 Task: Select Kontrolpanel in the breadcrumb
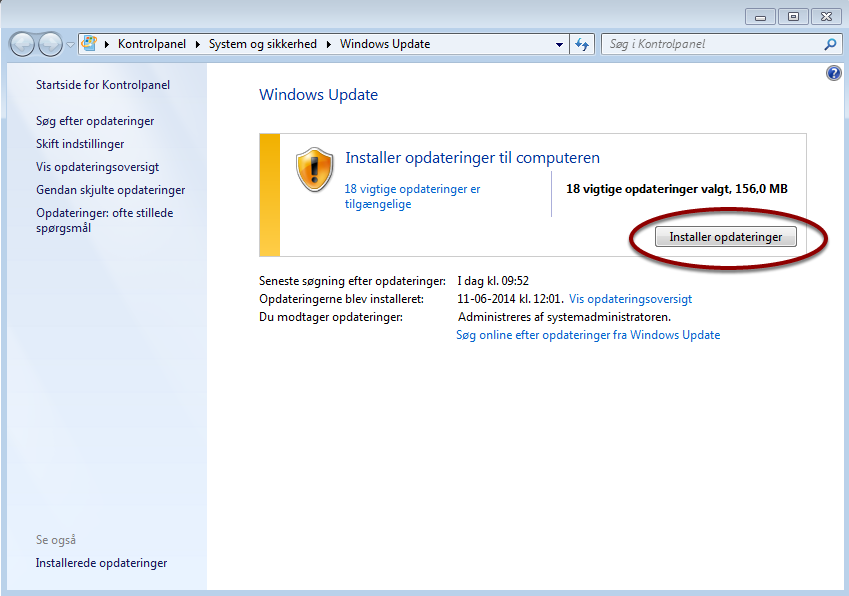(152, 44)
